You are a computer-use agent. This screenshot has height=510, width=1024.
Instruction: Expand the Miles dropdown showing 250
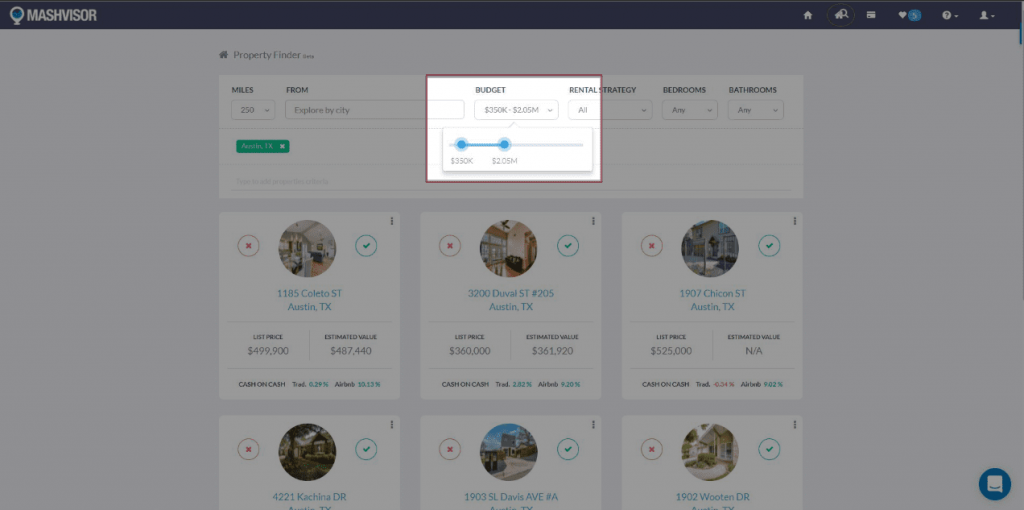coord(253,110)
